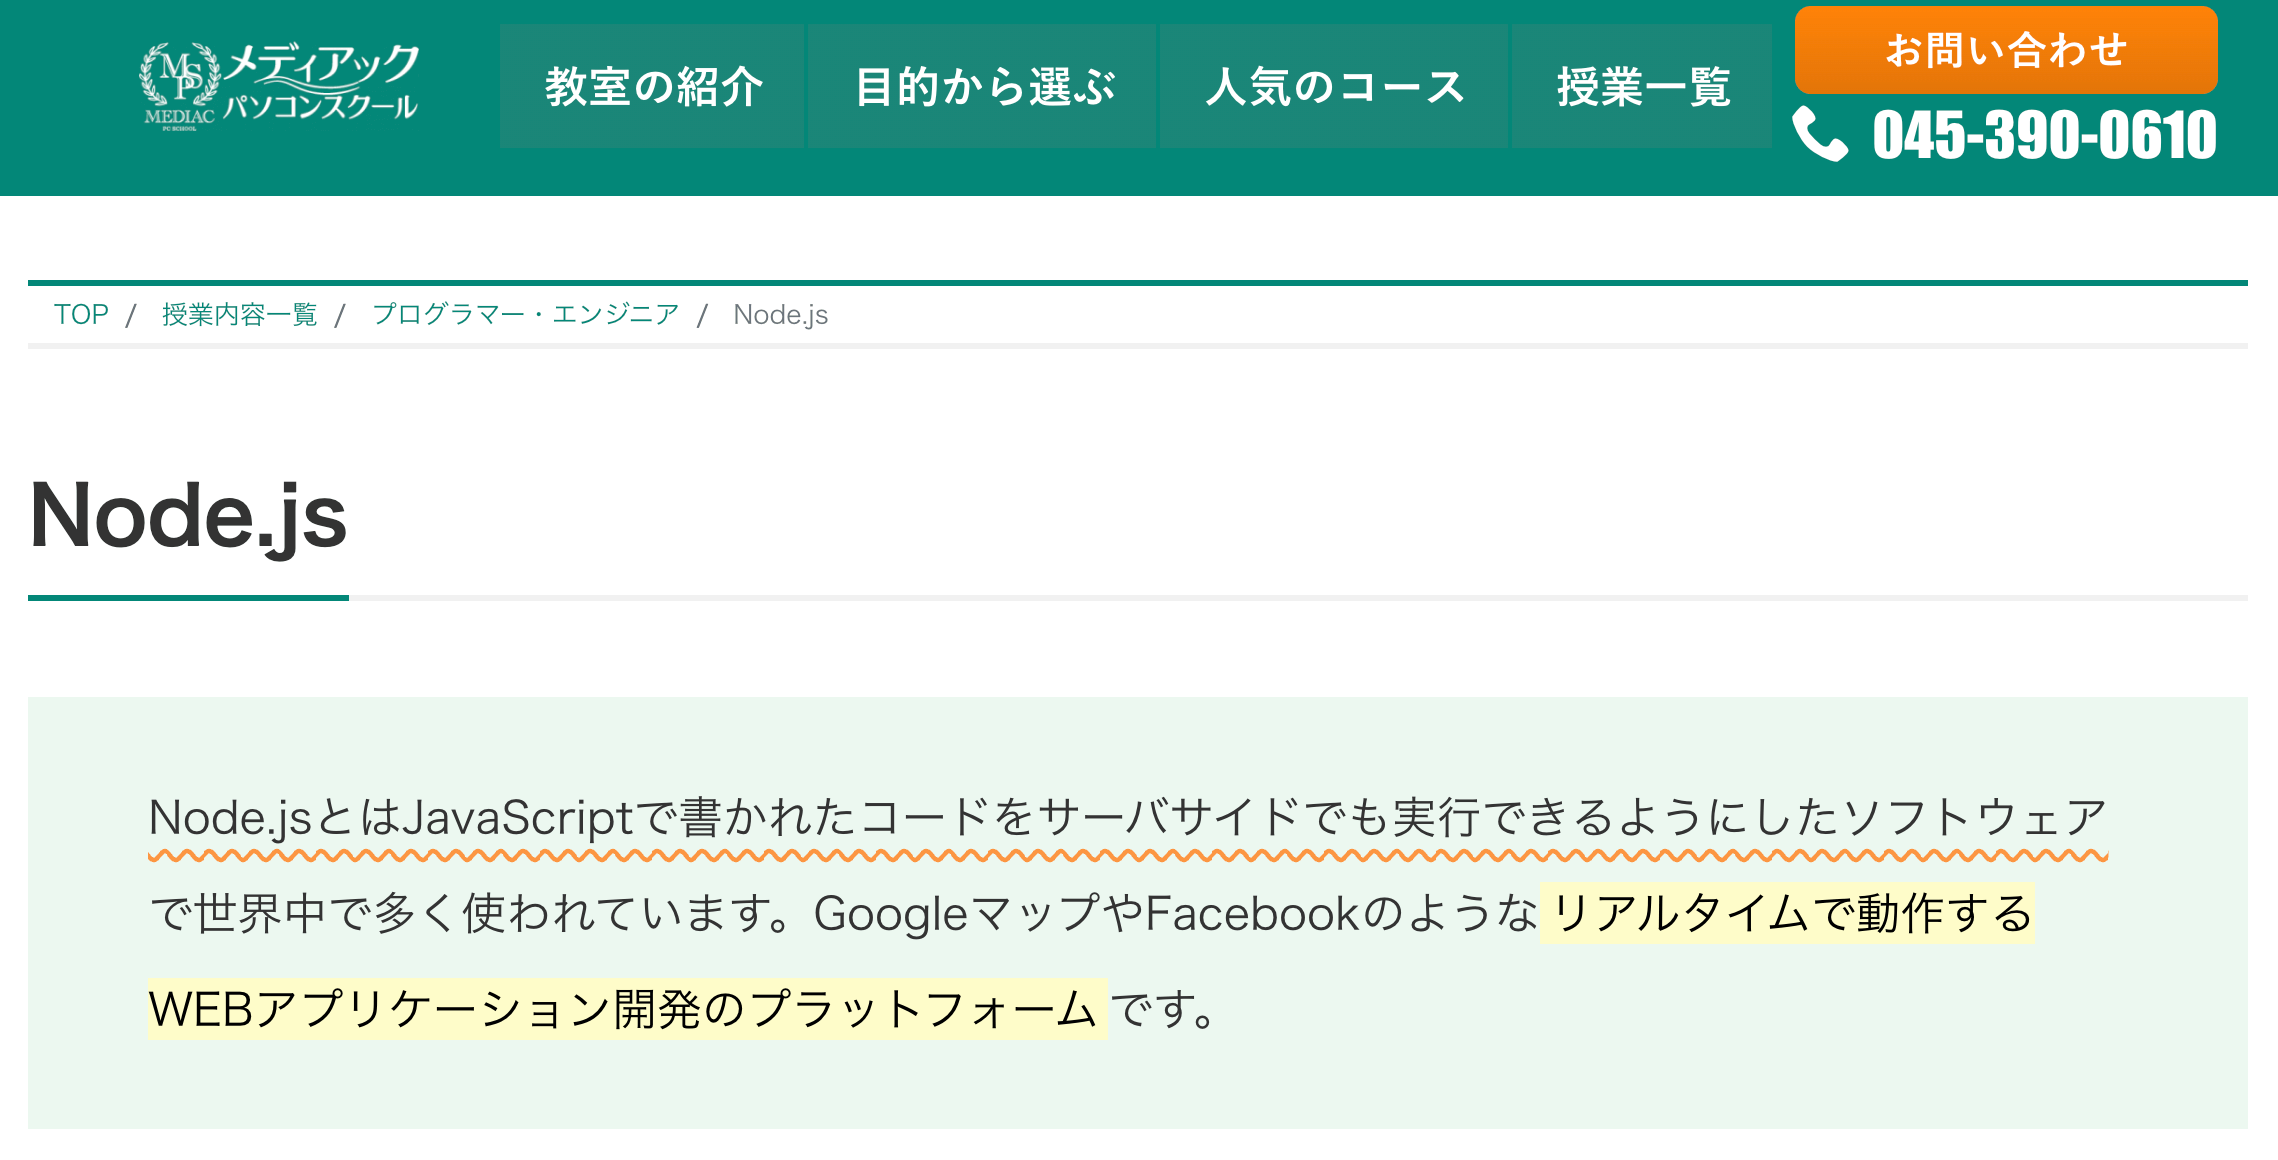Open the 教室の紹介 menu item
This screenshot has width=2278, height=1160.
(652, 87)
